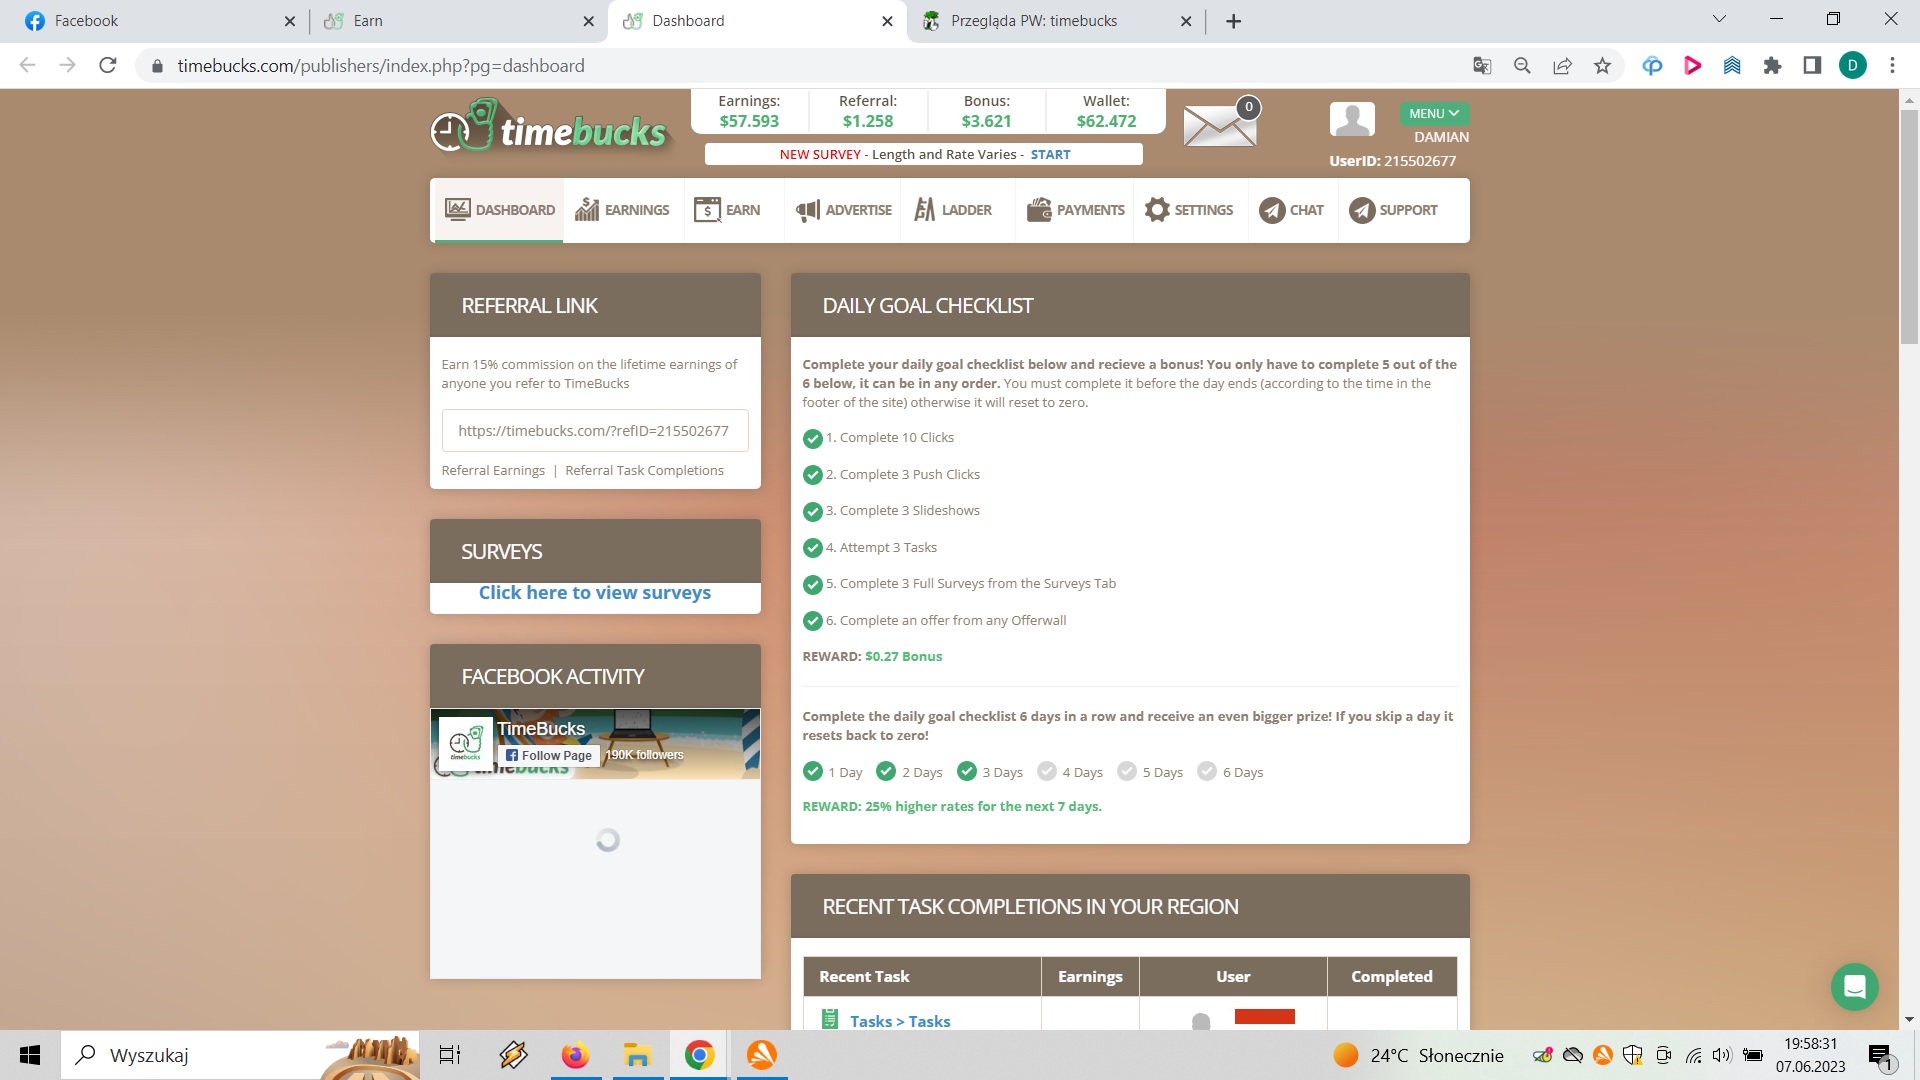Viewport: 1920px width, 1080px height.
Task: Click here to view surveys link
Action: tap(595, 593)
